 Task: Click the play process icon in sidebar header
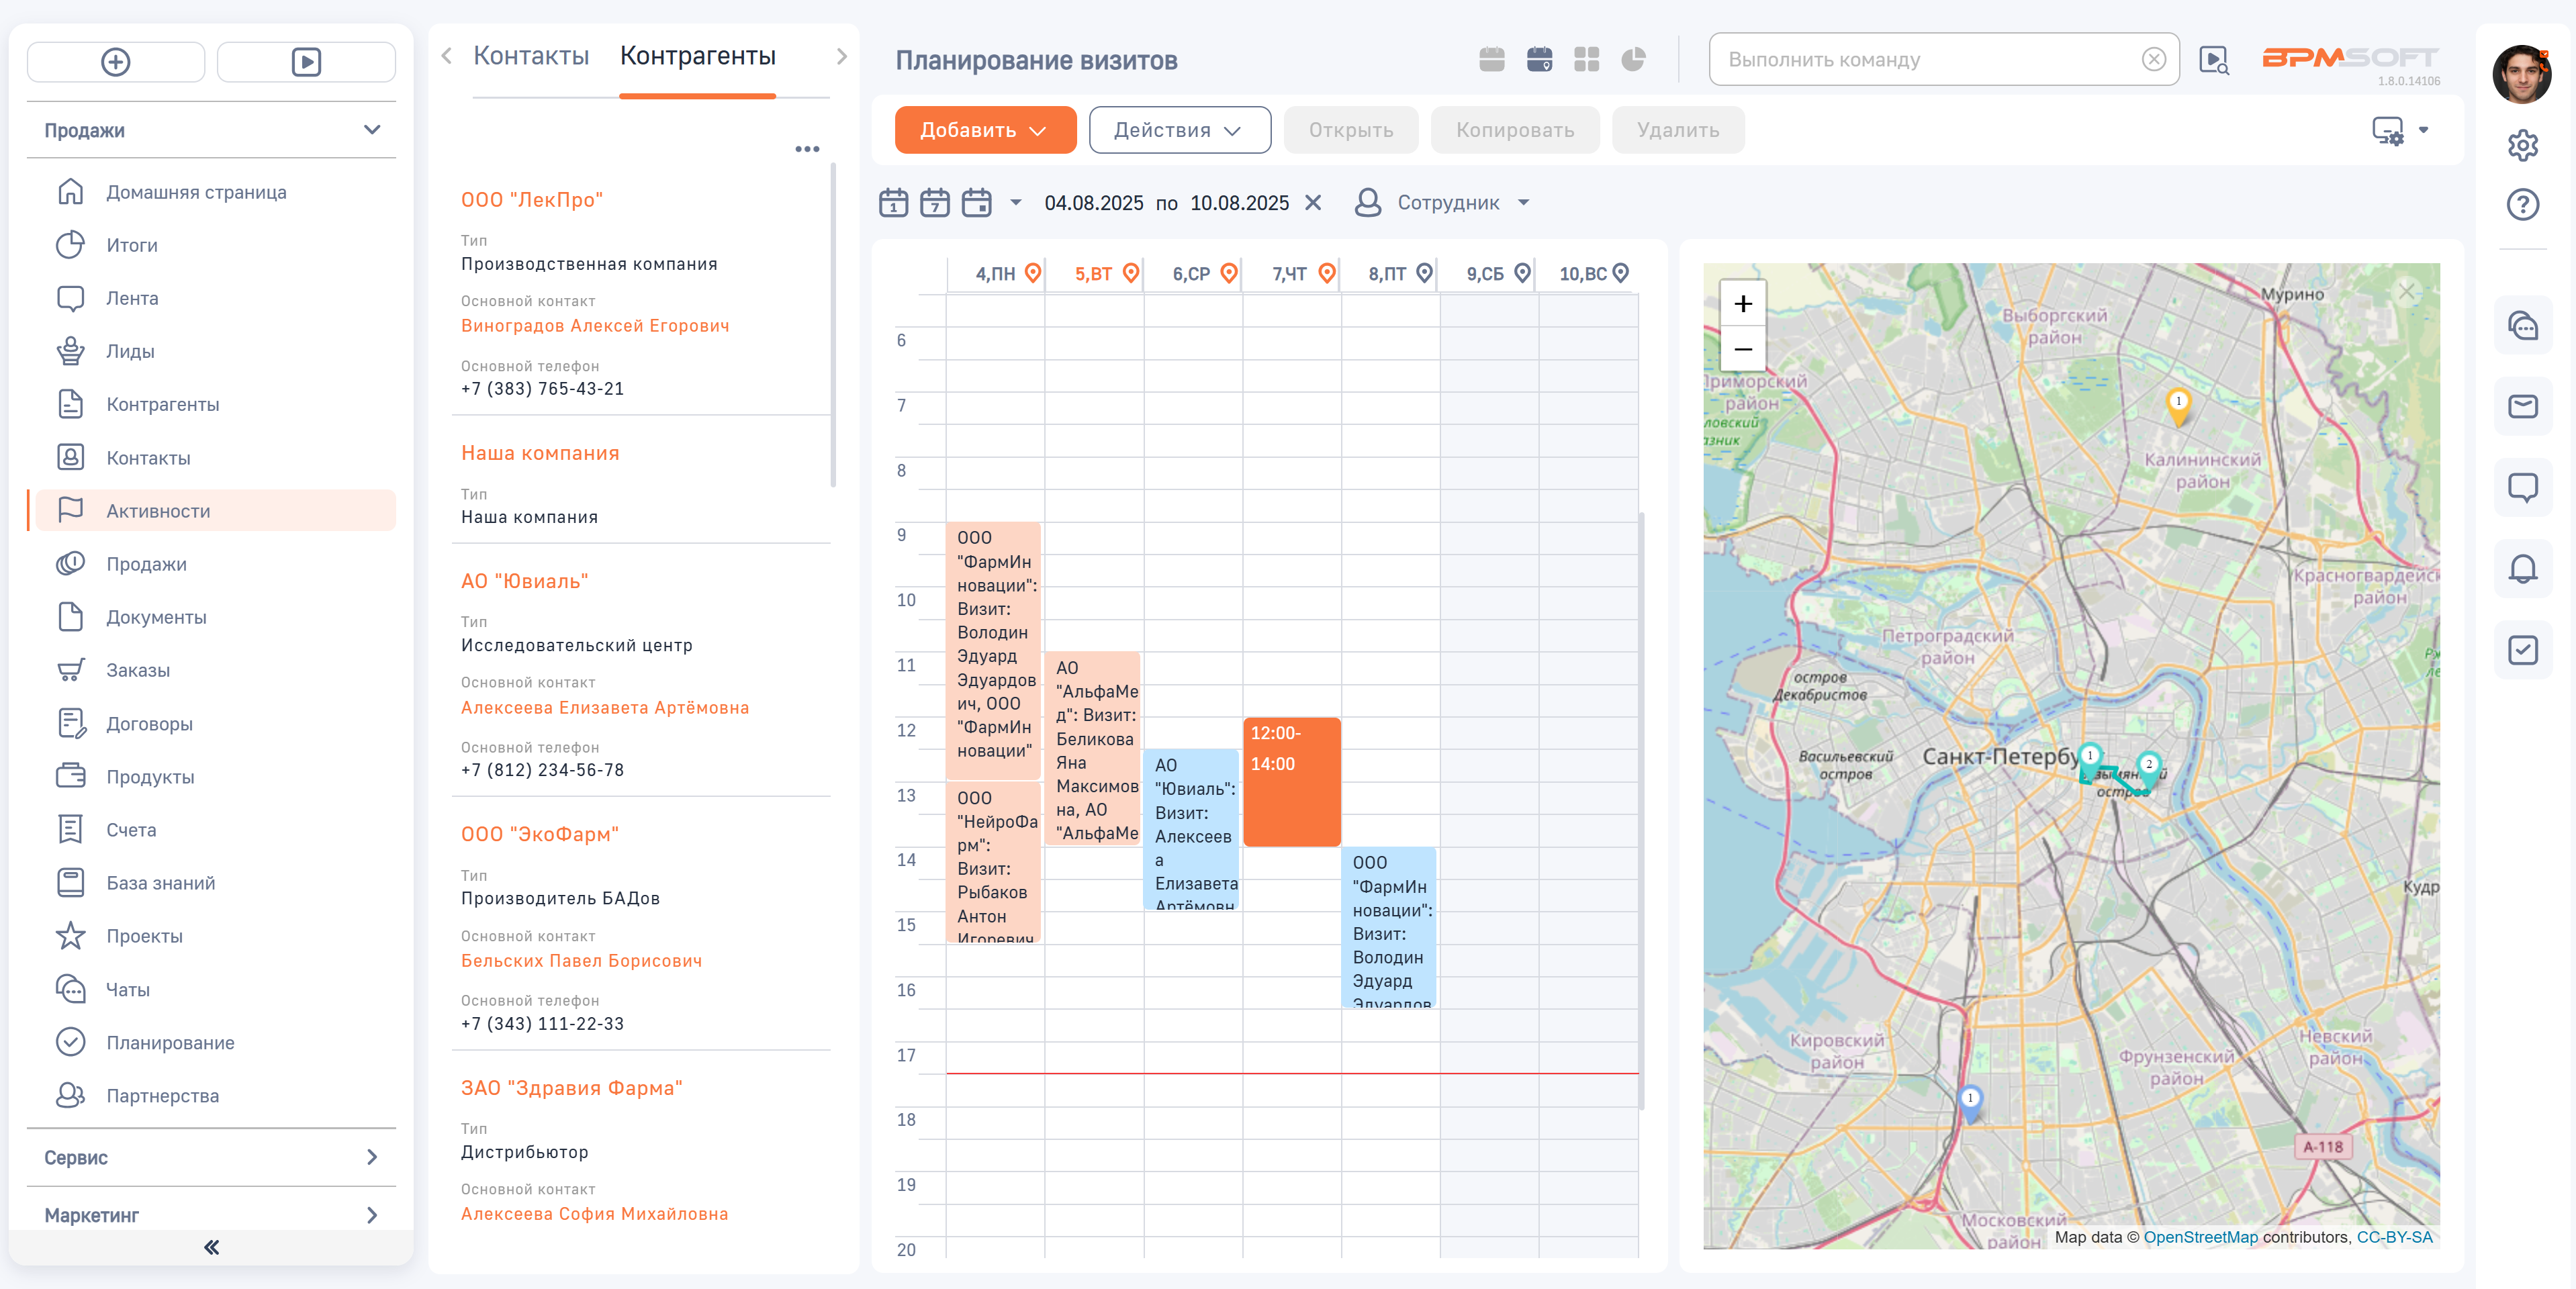306,62
